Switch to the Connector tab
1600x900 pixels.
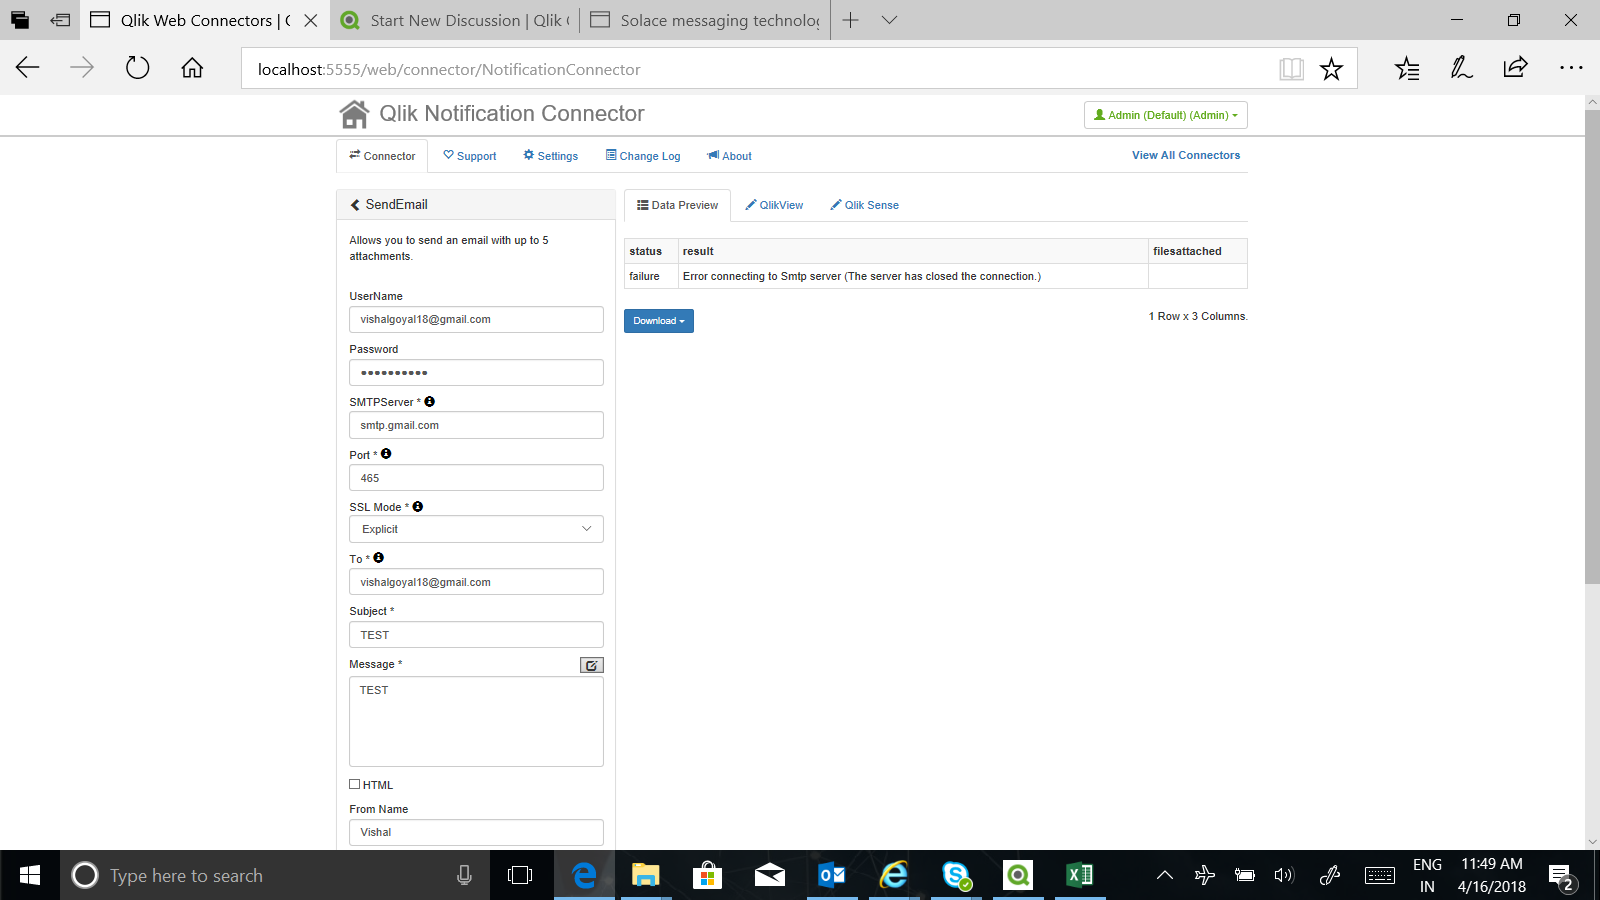(x=382, y=156)
